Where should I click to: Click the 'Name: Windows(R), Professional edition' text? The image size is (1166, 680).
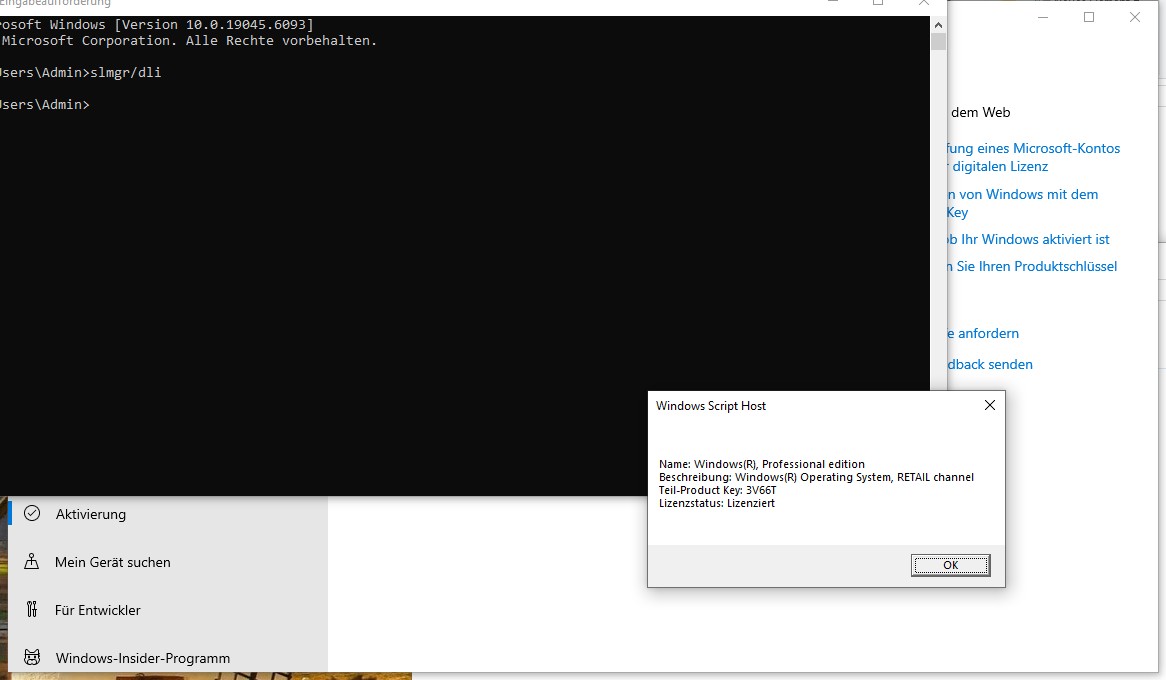pos(761,464)
